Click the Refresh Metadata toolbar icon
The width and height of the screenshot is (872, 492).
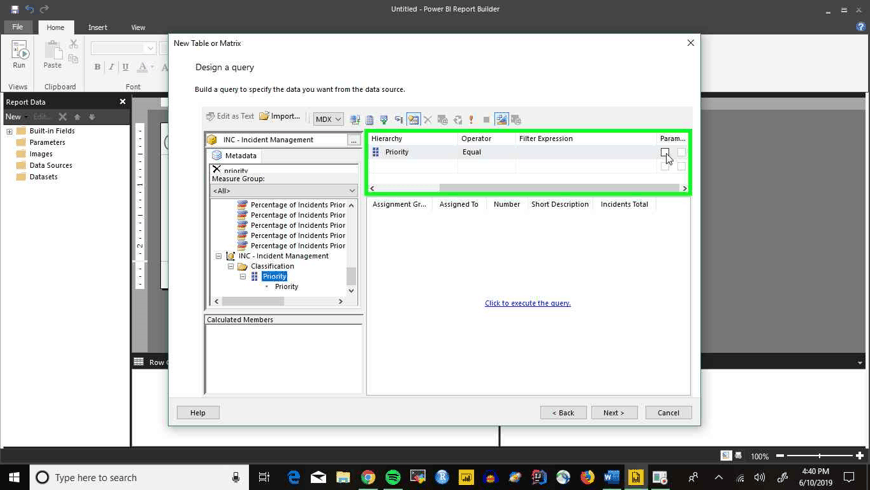point(355,120)
